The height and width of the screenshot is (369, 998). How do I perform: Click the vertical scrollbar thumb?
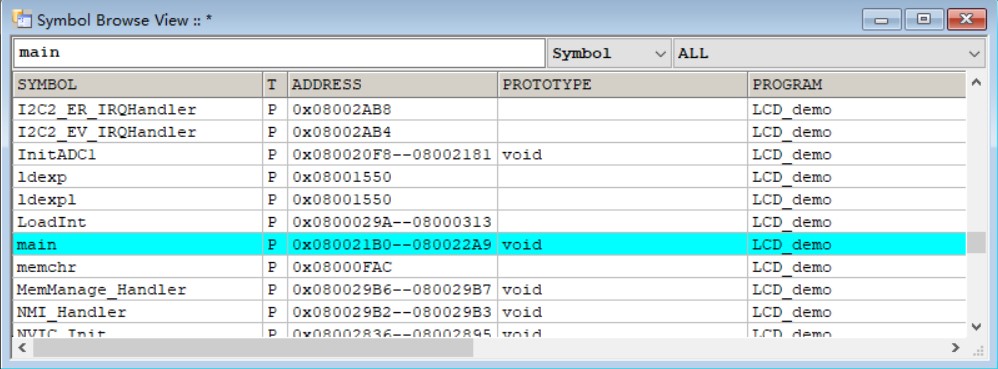click(977, 243)
